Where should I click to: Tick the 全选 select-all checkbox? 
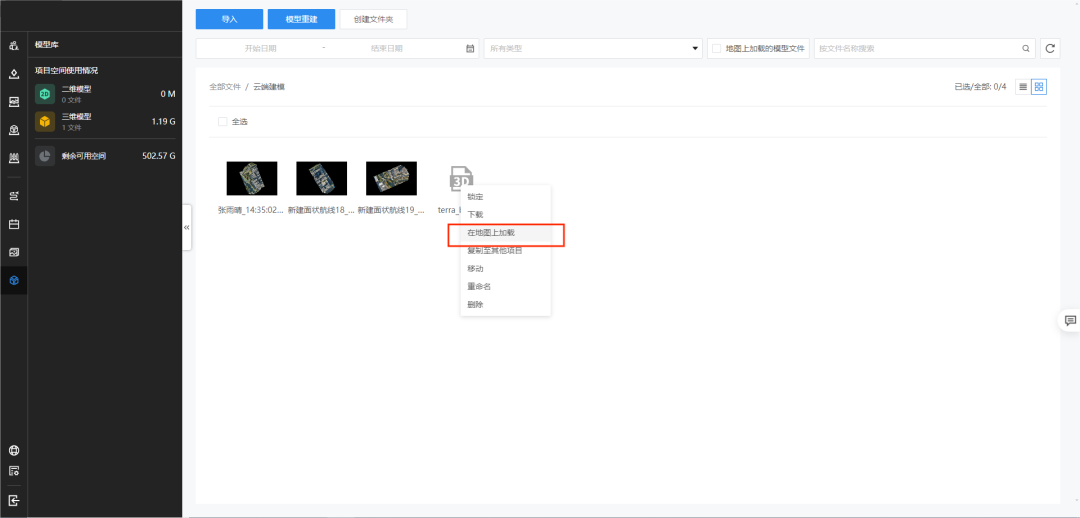point(222,121)
